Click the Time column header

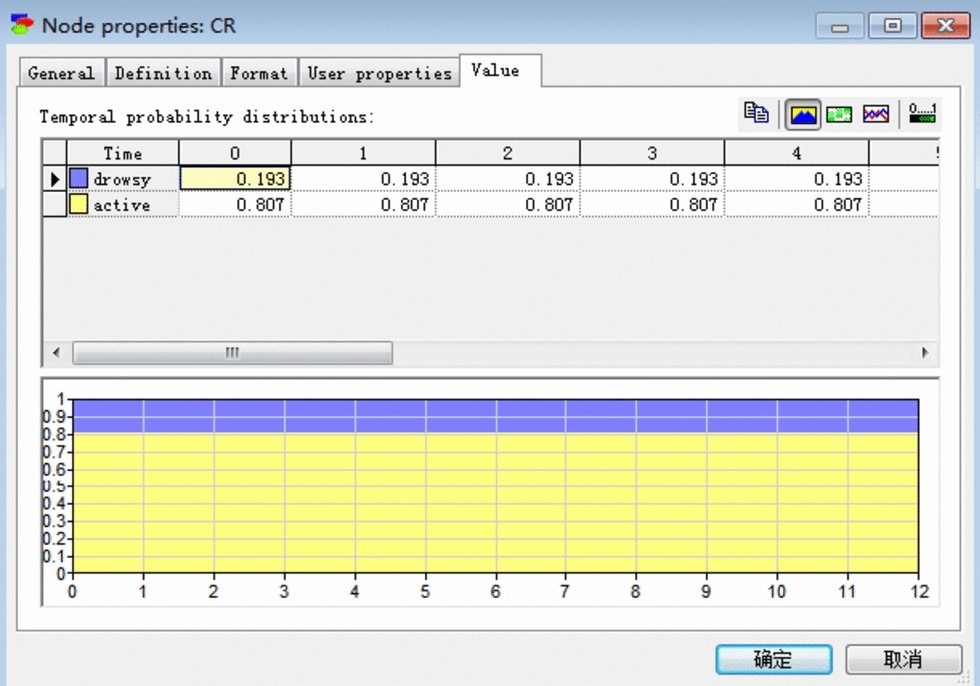tap(122, 153)
